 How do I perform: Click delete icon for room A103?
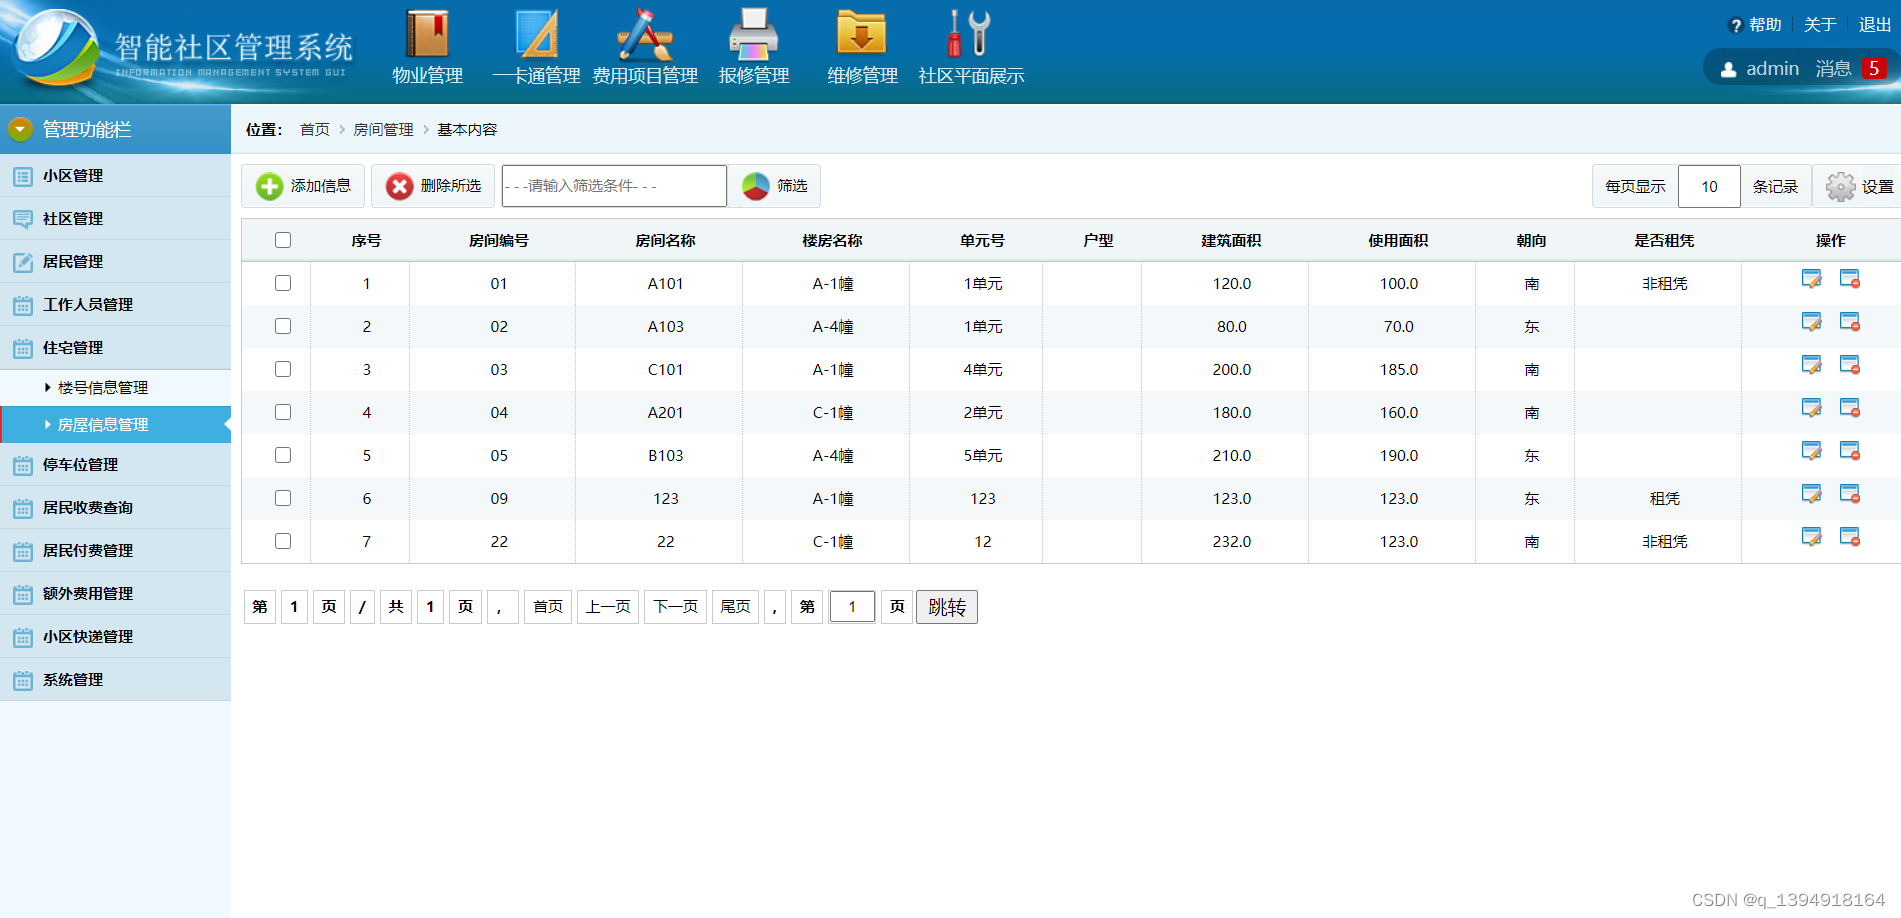coord(1850,323)
